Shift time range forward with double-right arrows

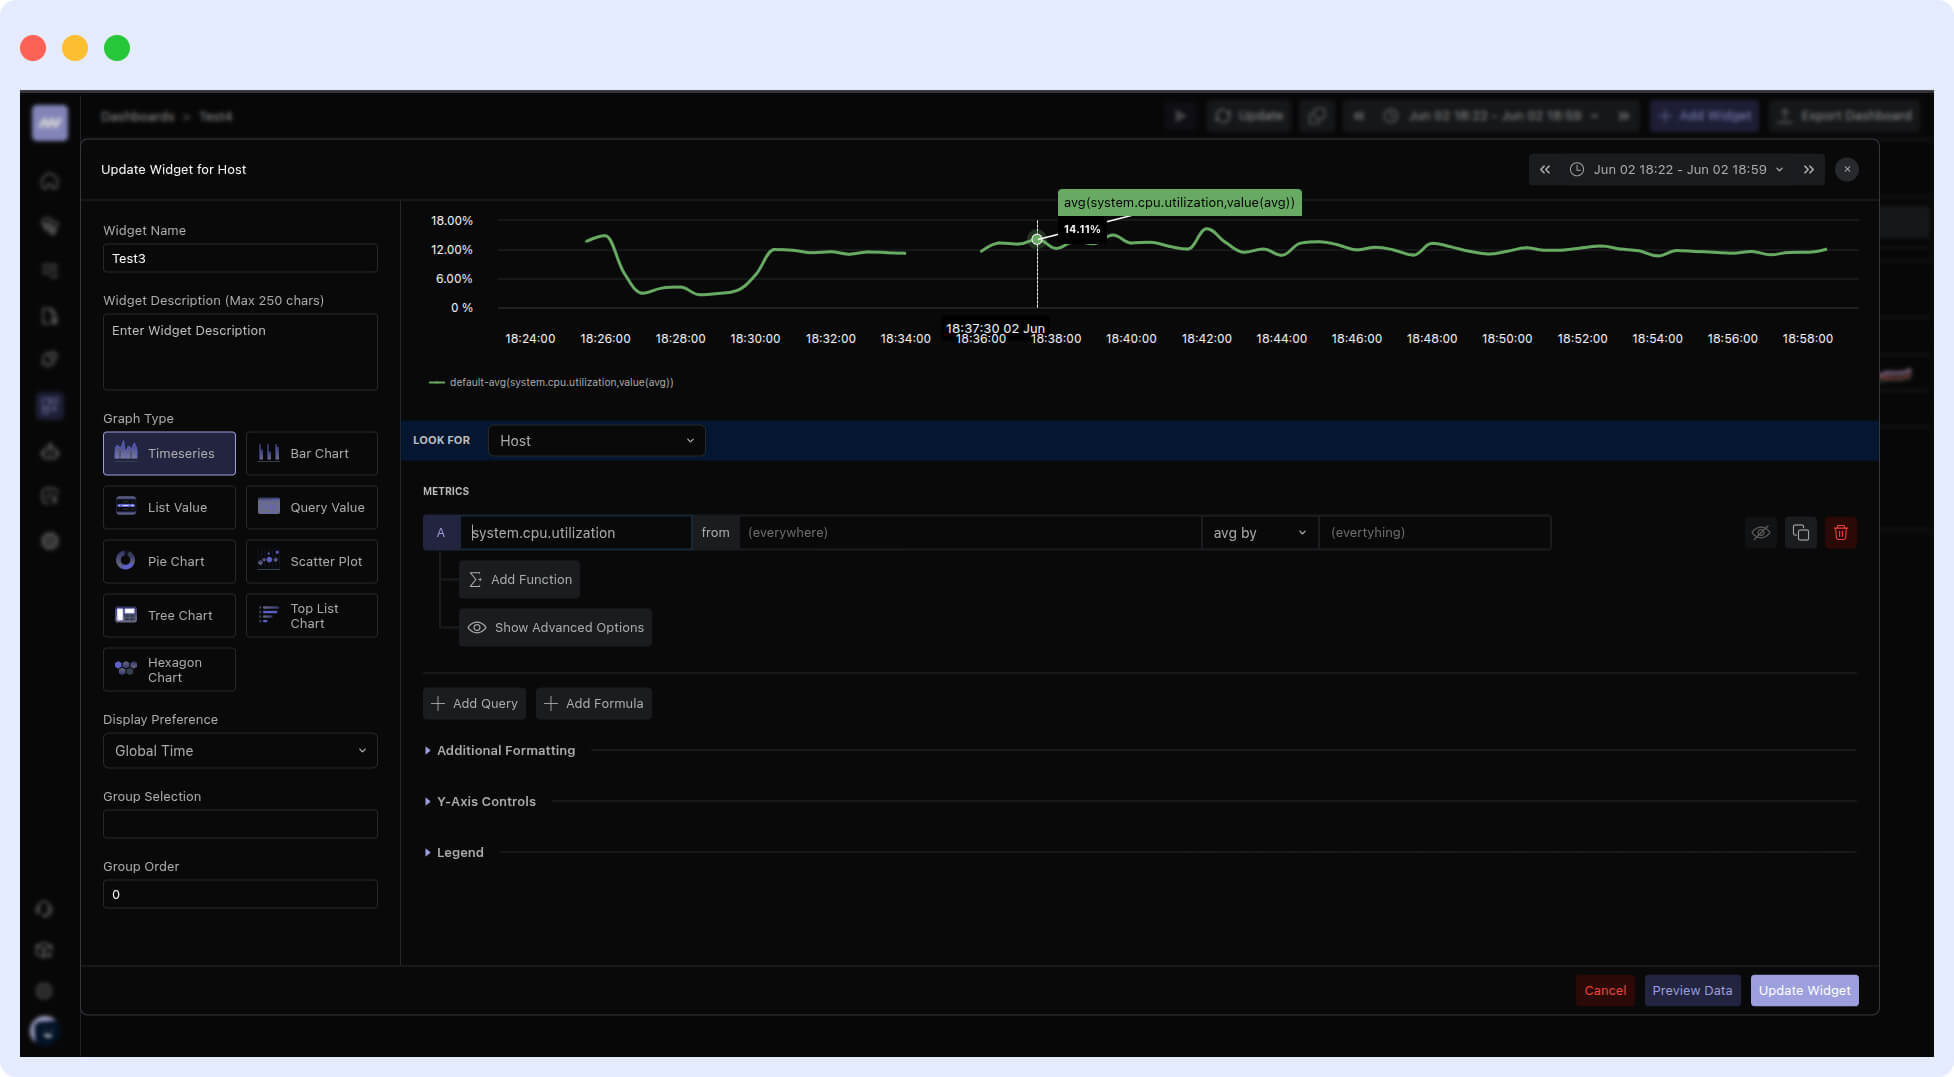pyautogui.click(x=1808, y=170)
